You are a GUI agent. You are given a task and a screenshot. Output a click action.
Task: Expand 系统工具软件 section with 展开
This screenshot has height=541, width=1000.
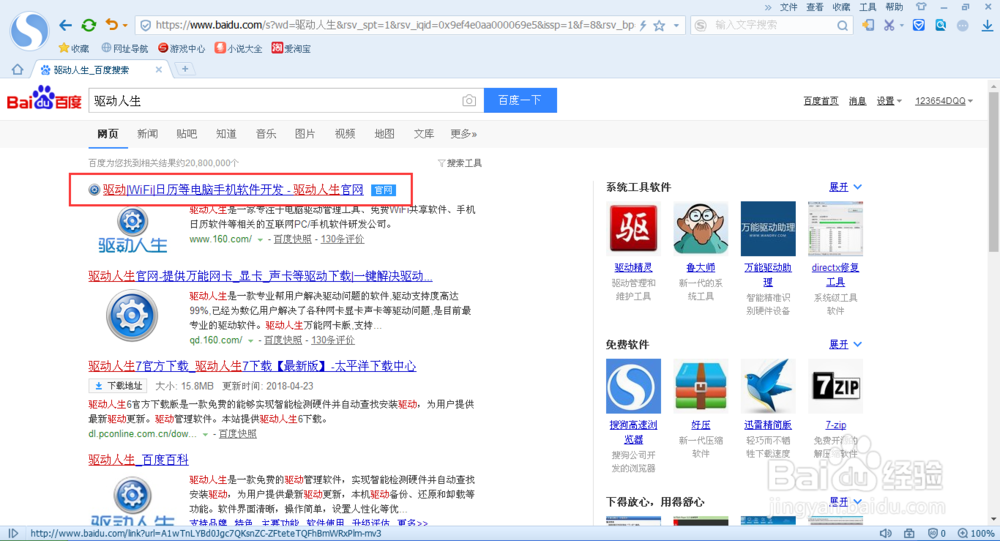point(845,187)
